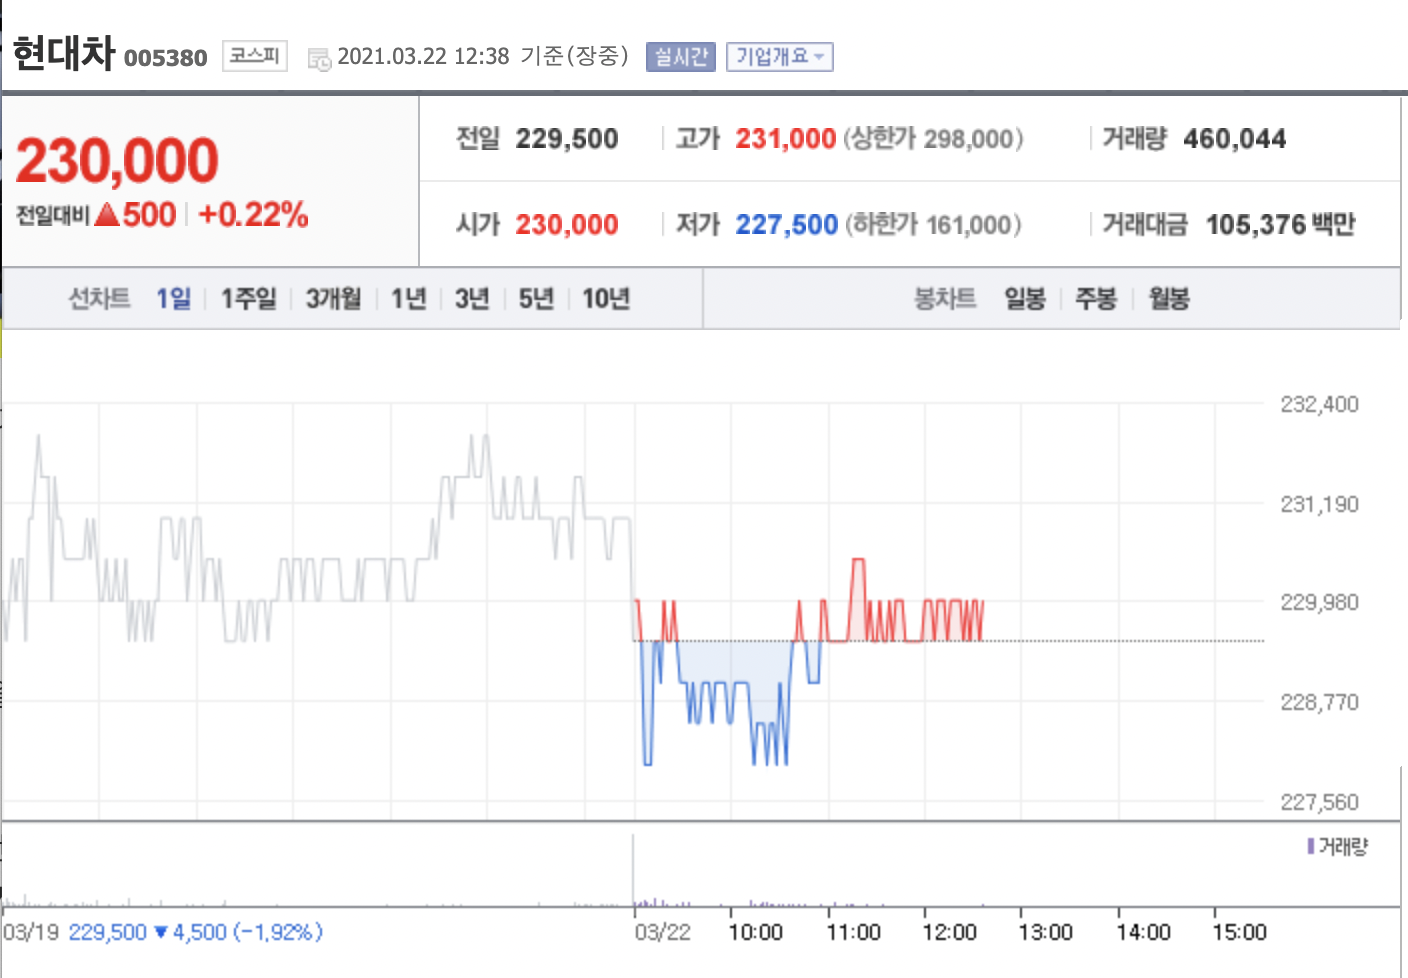This screenshot has width=1408, height=978.
Task: Select the 1년 line chart tab
Action: pos(408,298)
